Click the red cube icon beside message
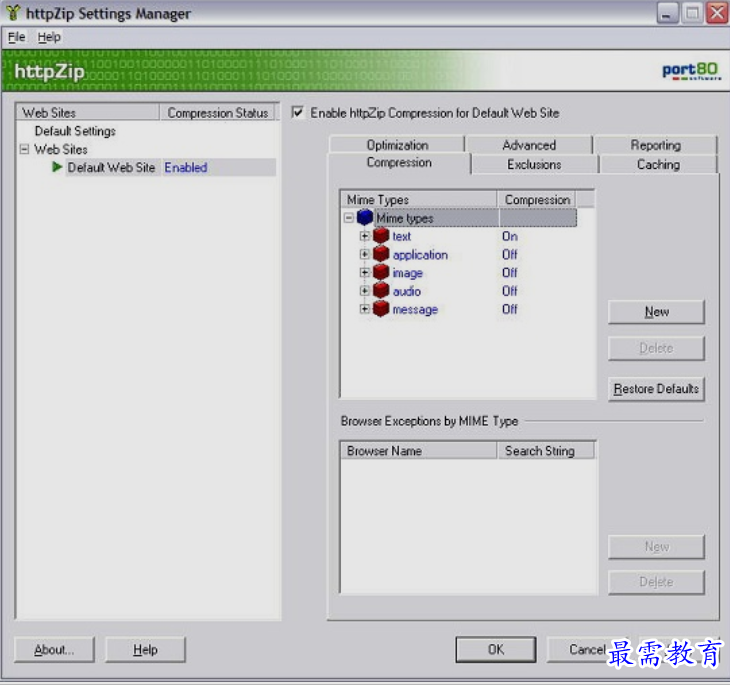Screen dimensions: 730x685 click(x=381, y=308)
